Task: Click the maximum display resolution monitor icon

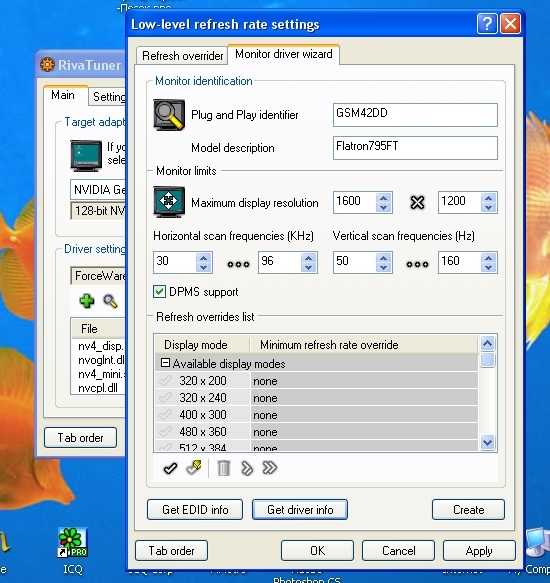Action: point(169,202)
